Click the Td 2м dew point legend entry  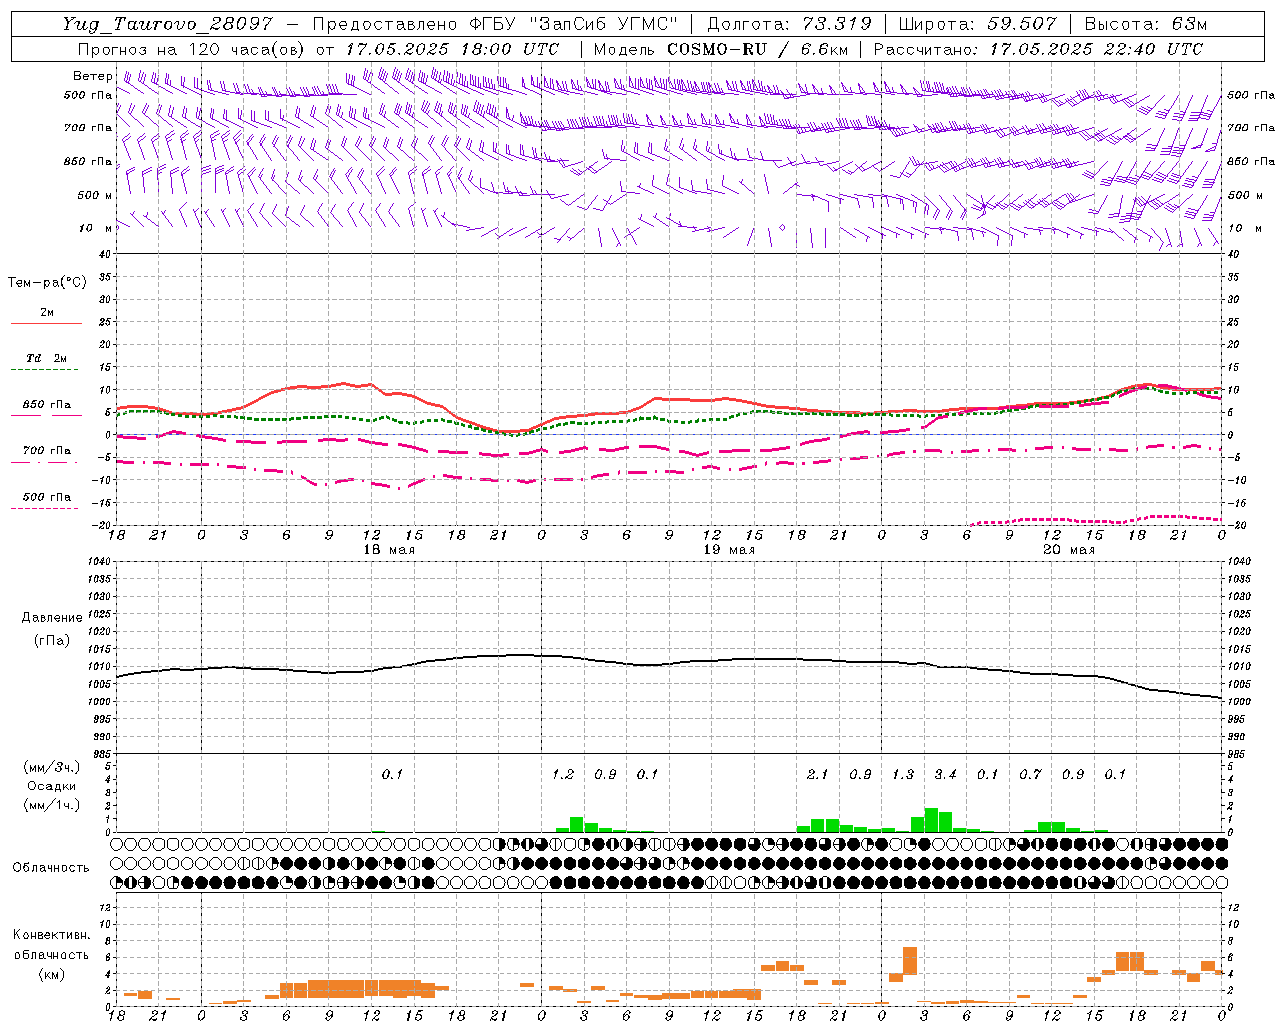[x=46, y=358]
